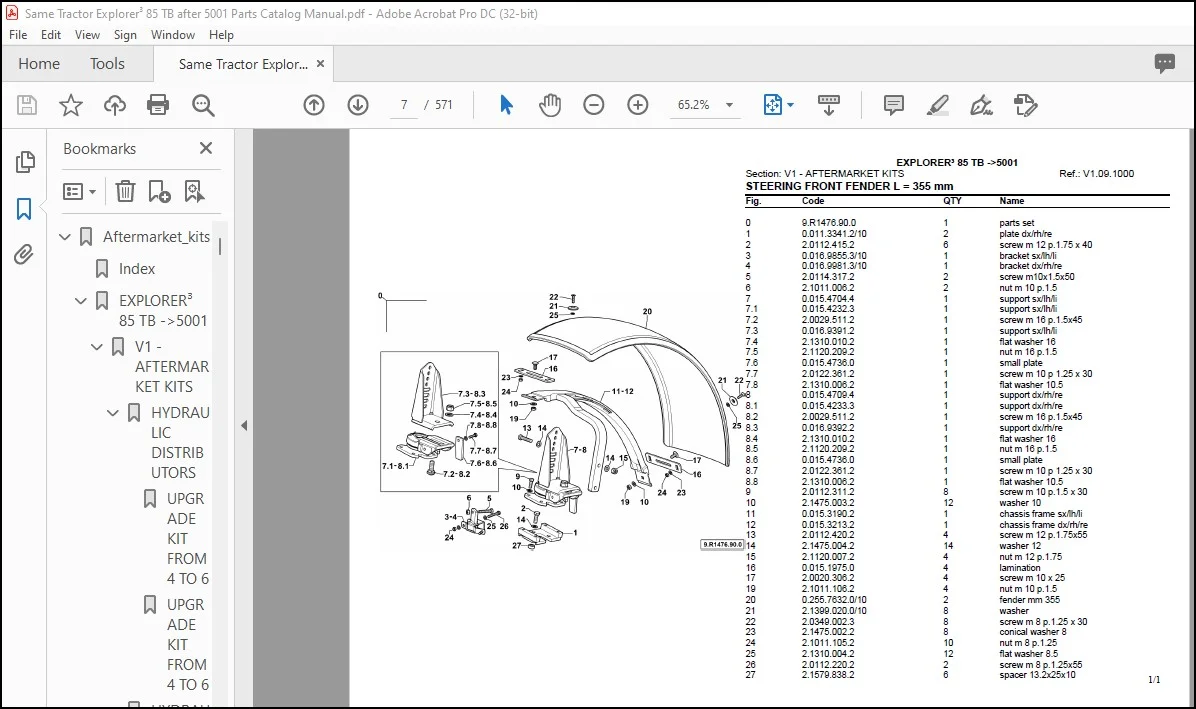Open the Sign document tool
The width and height of the screenshot is (1196, 709).
tap(981, 105)
